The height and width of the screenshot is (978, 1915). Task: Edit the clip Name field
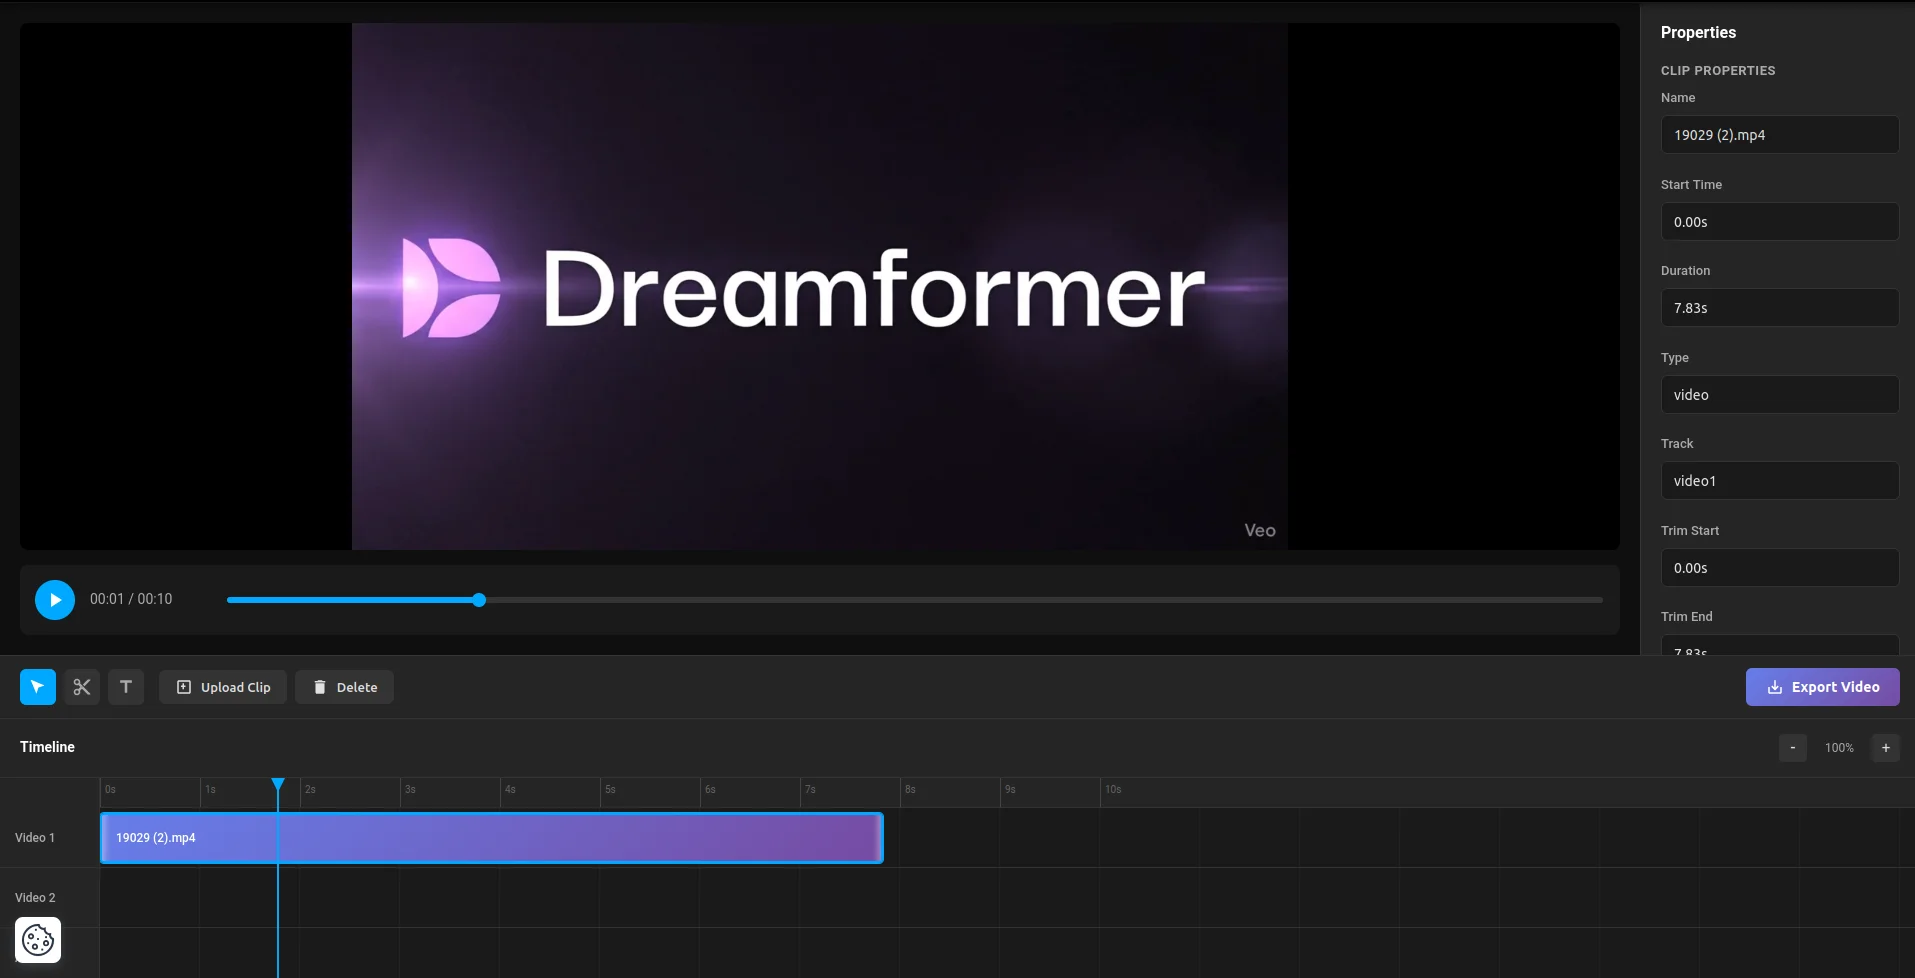click(1779, 134)
